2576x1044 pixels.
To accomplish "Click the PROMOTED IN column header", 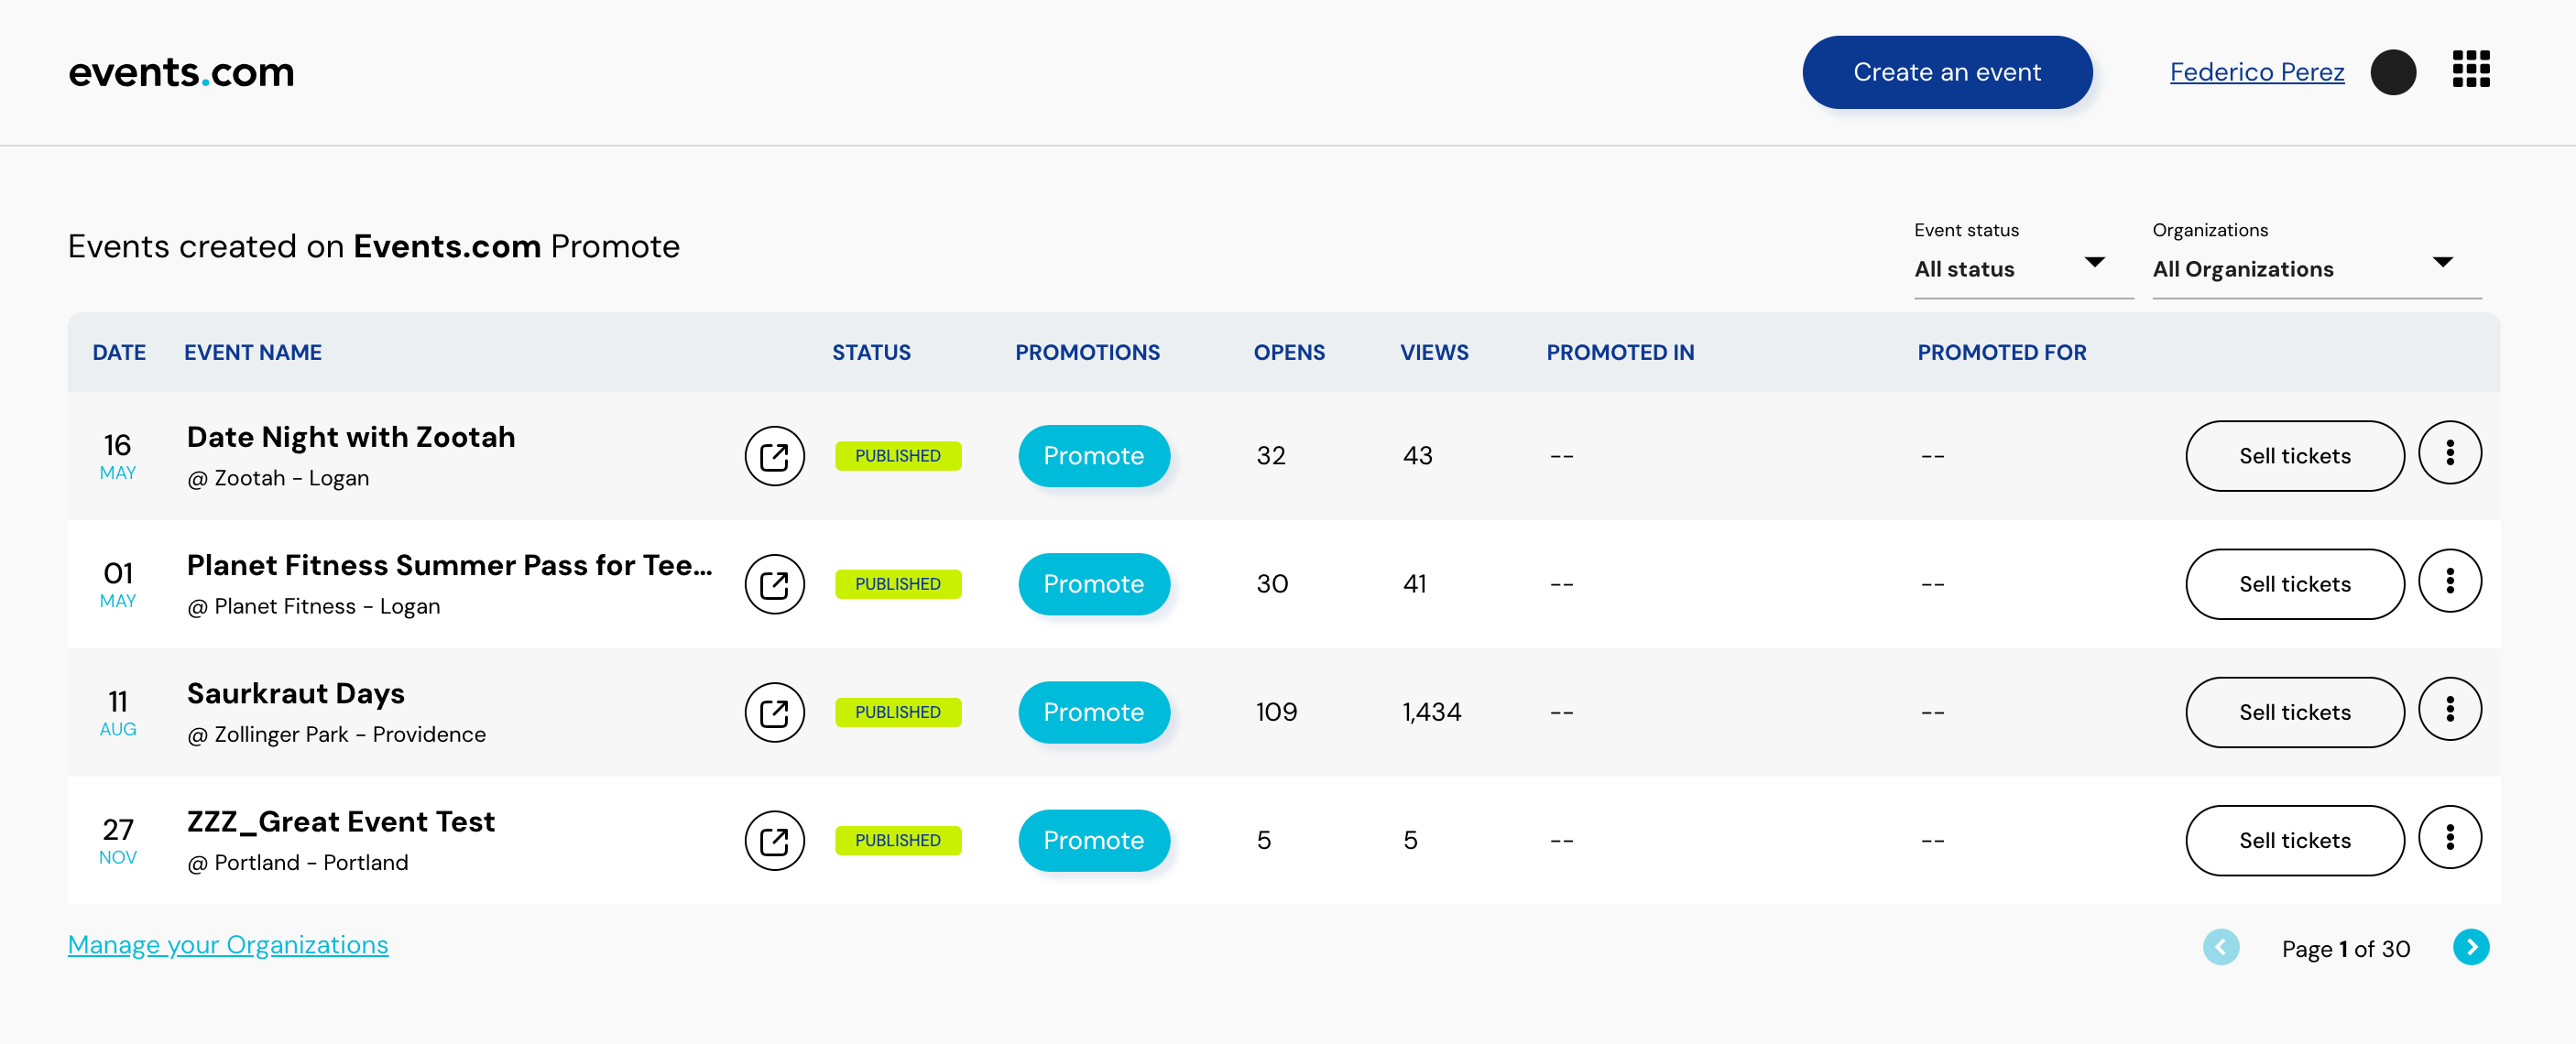I will pos(1620,352).
